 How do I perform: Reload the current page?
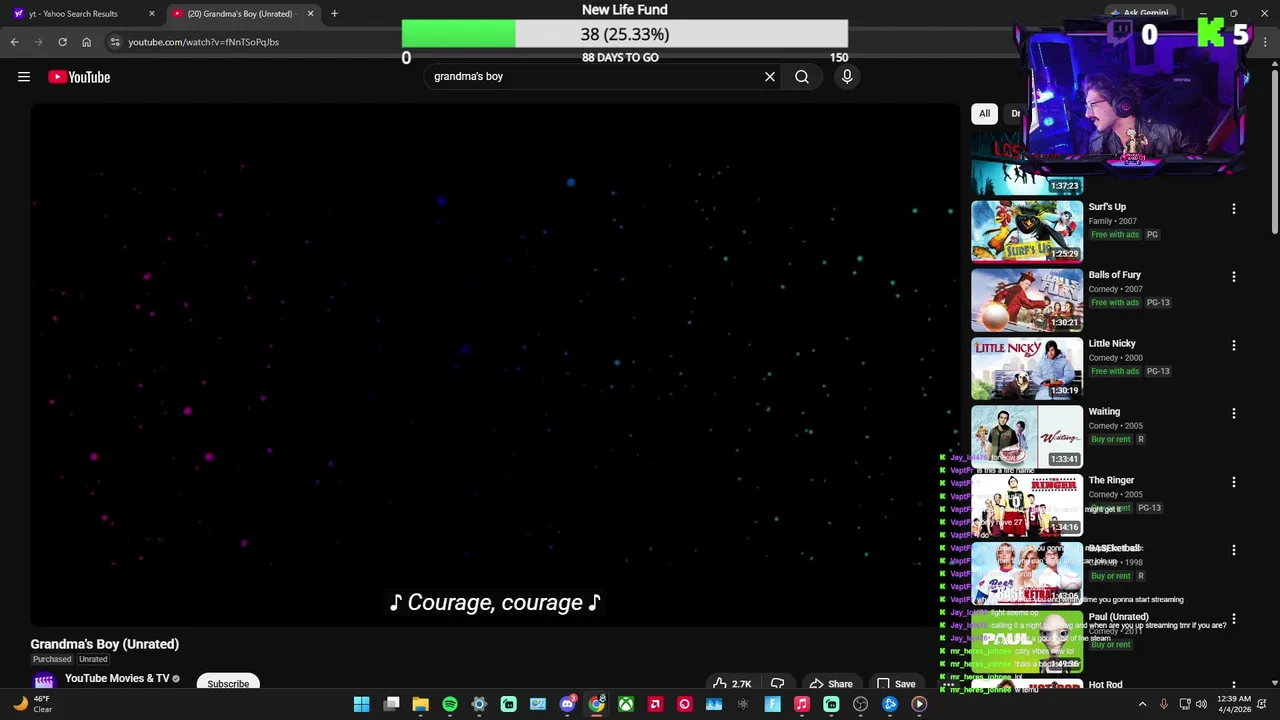(x=62, y=42)
